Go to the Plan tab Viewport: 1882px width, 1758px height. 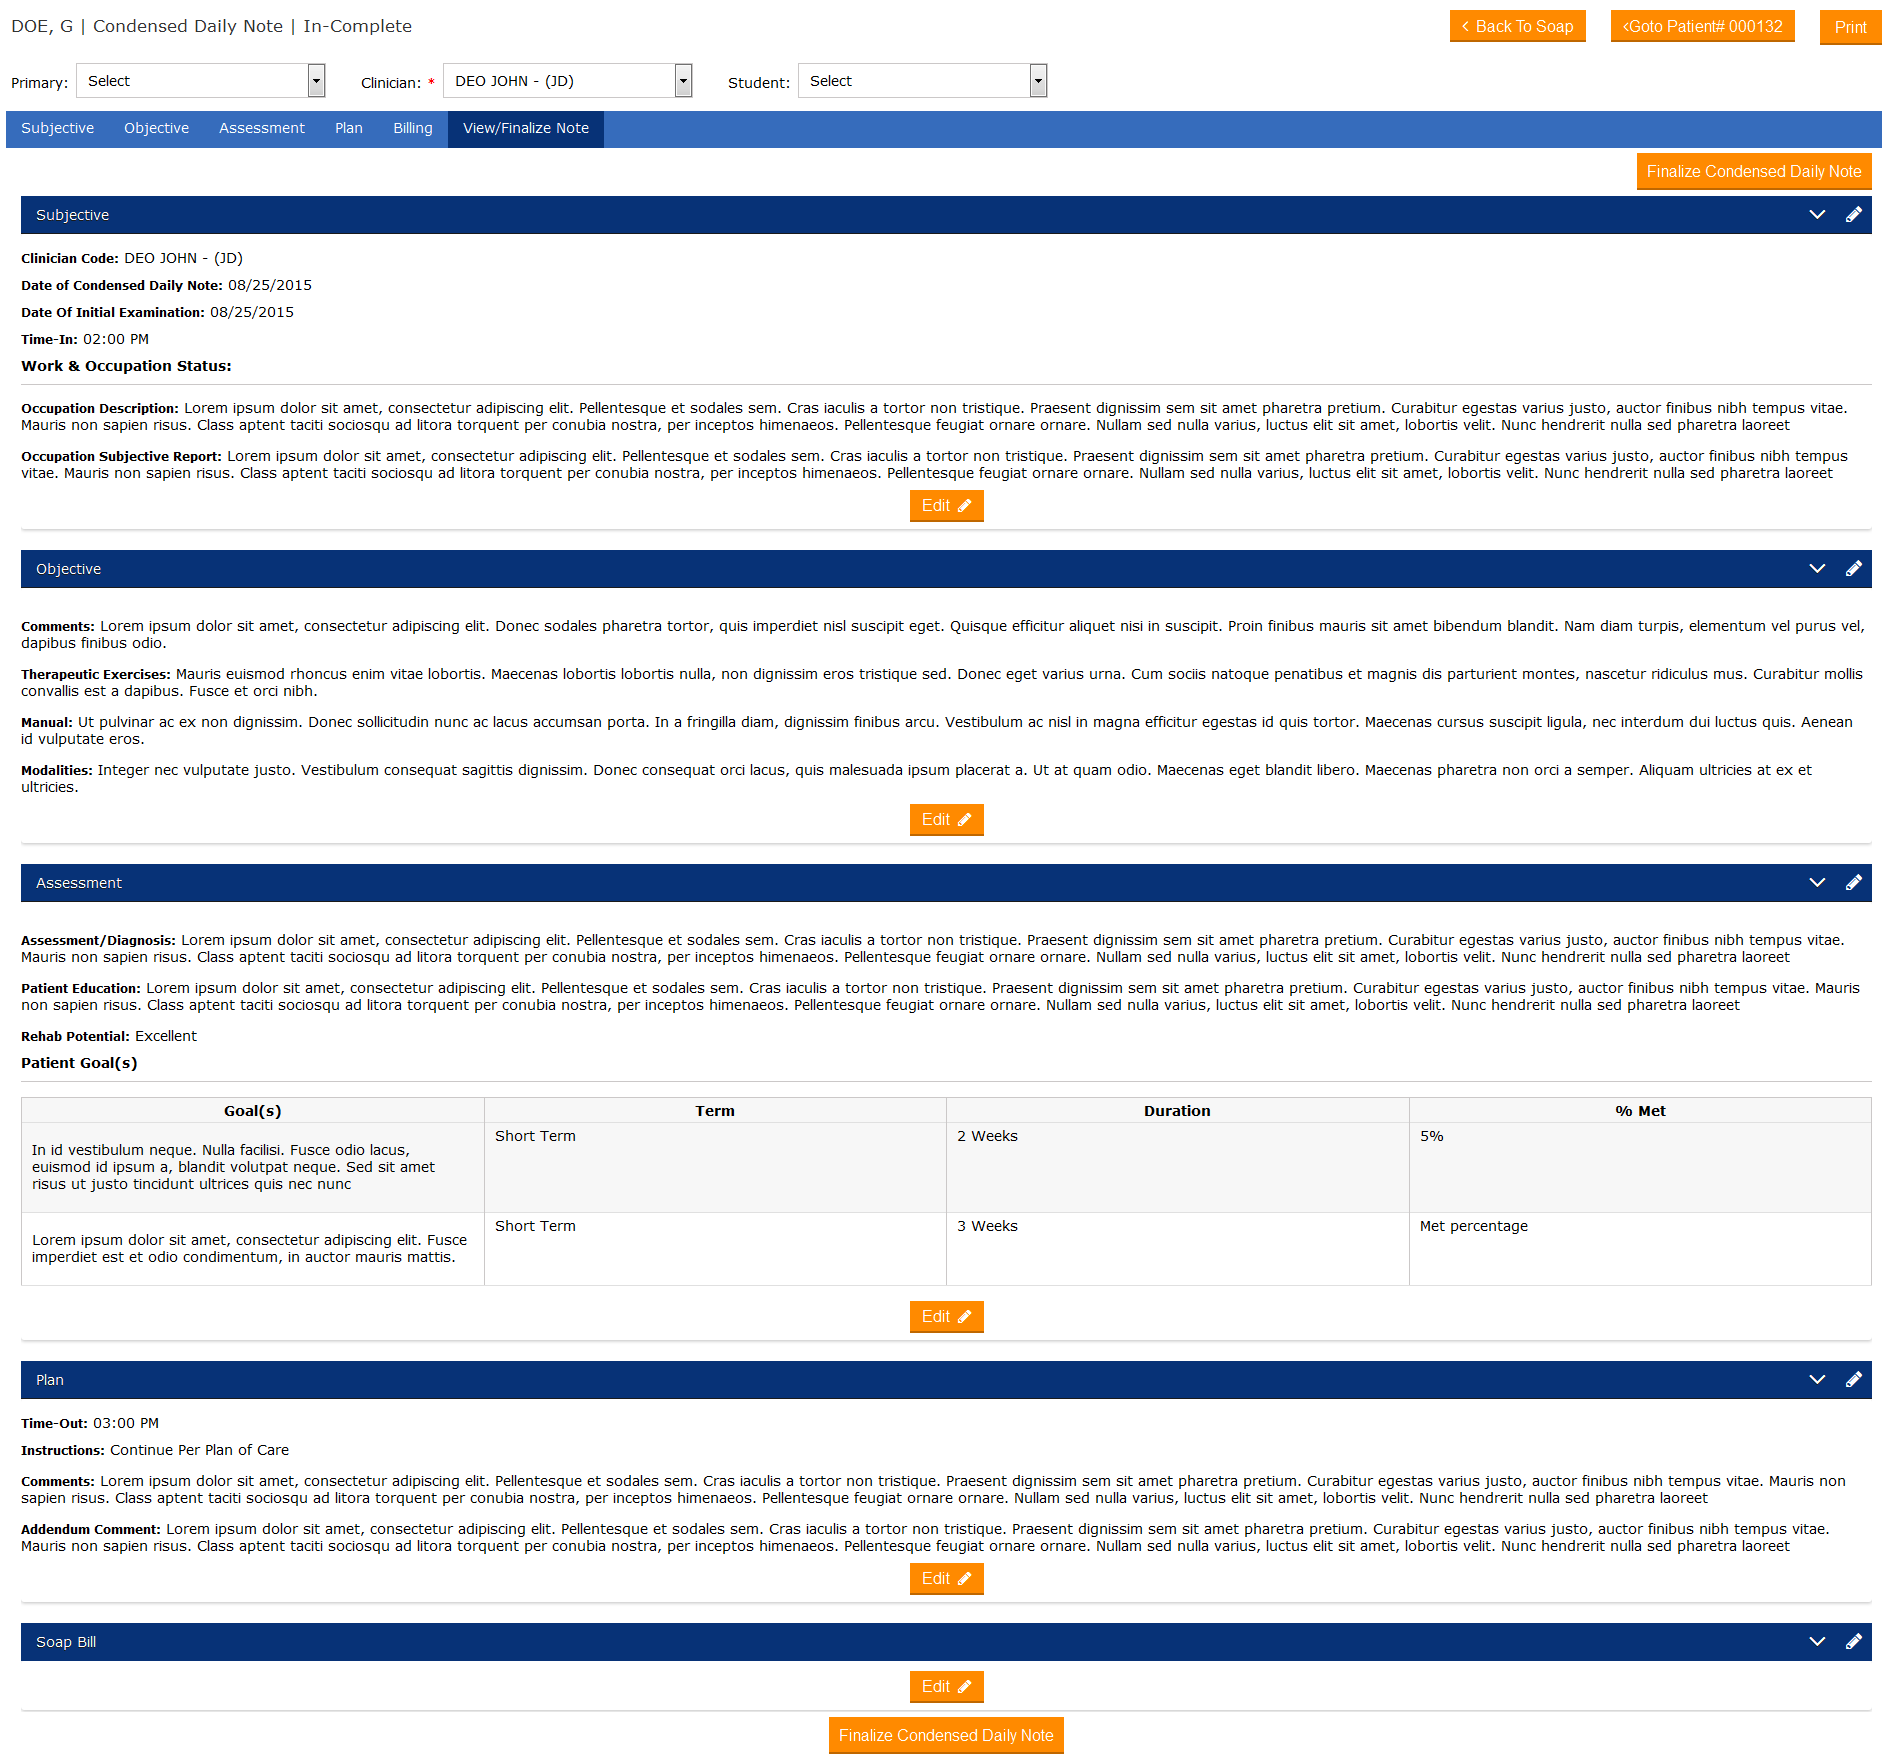point(348,129)
